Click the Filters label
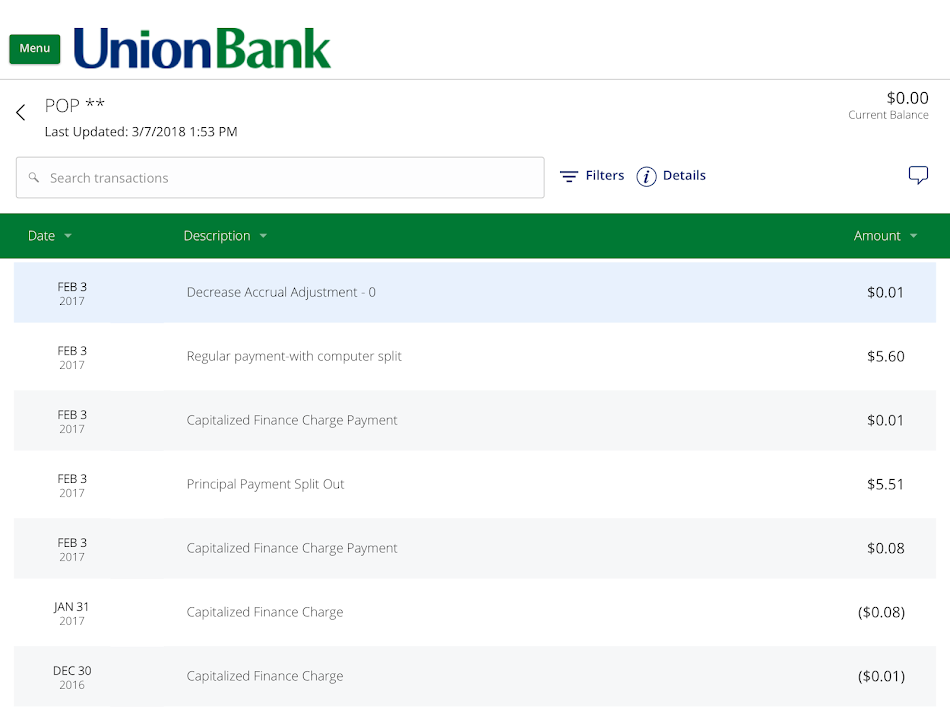Viewport: 950px width, 712px height. click(x=602, y=175)
